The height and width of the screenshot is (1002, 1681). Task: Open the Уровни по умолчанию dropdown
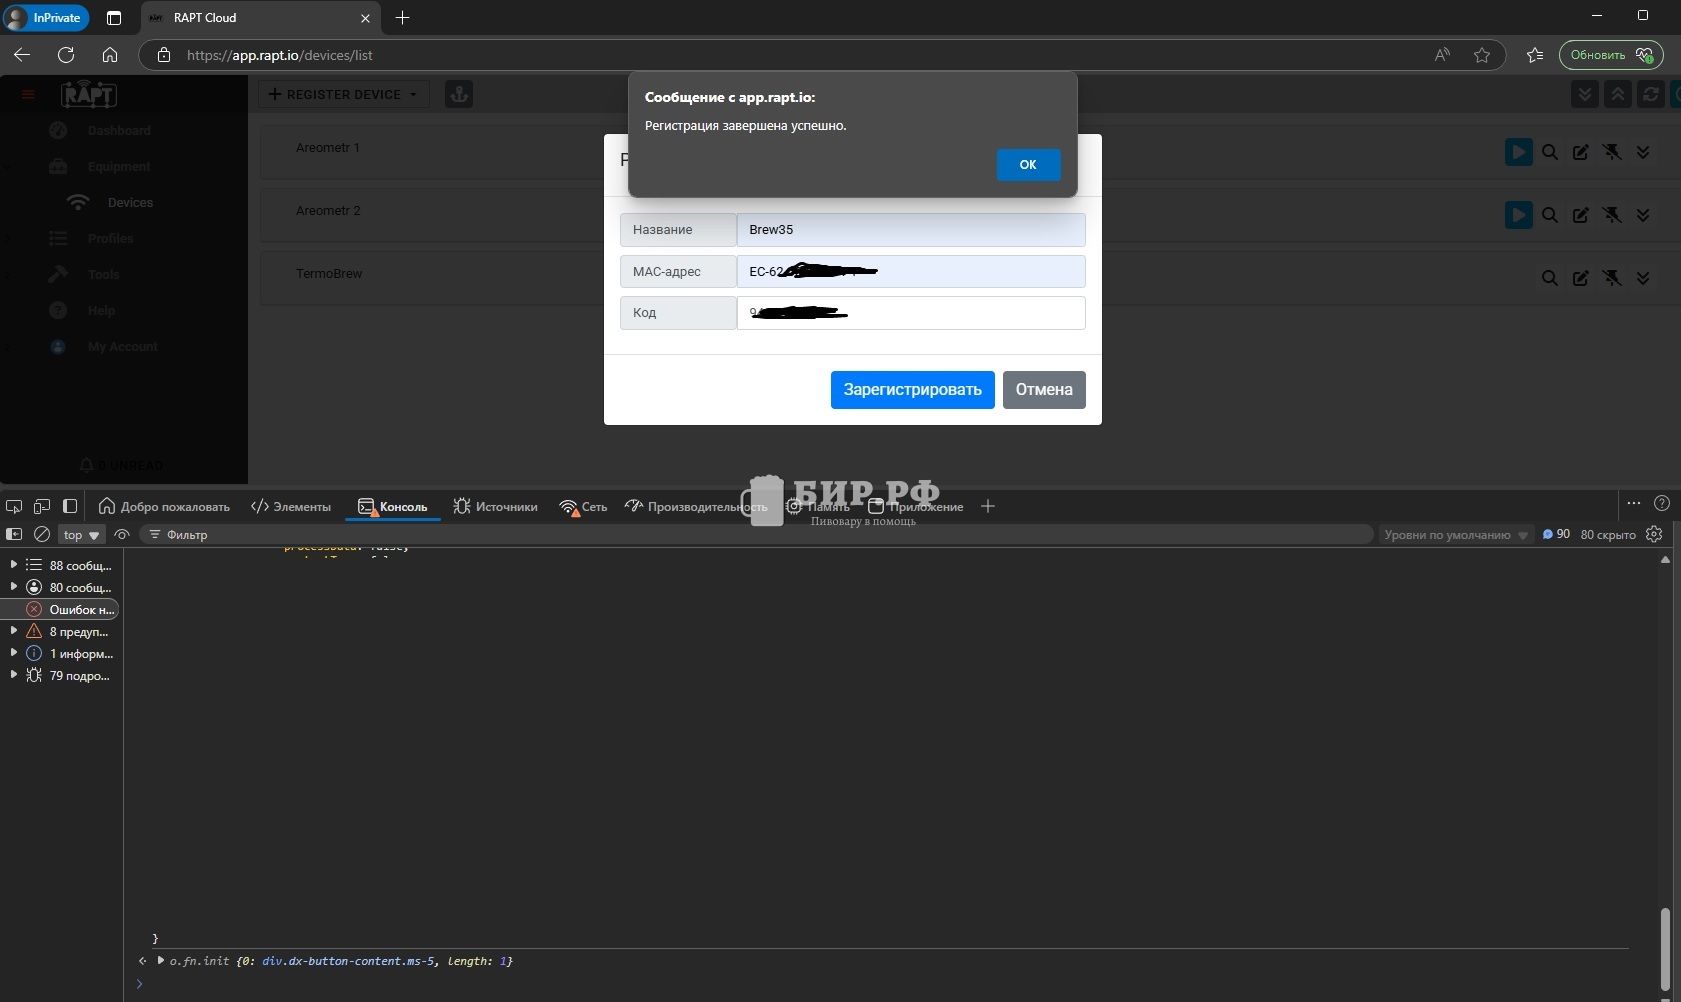pos(1455,535)
